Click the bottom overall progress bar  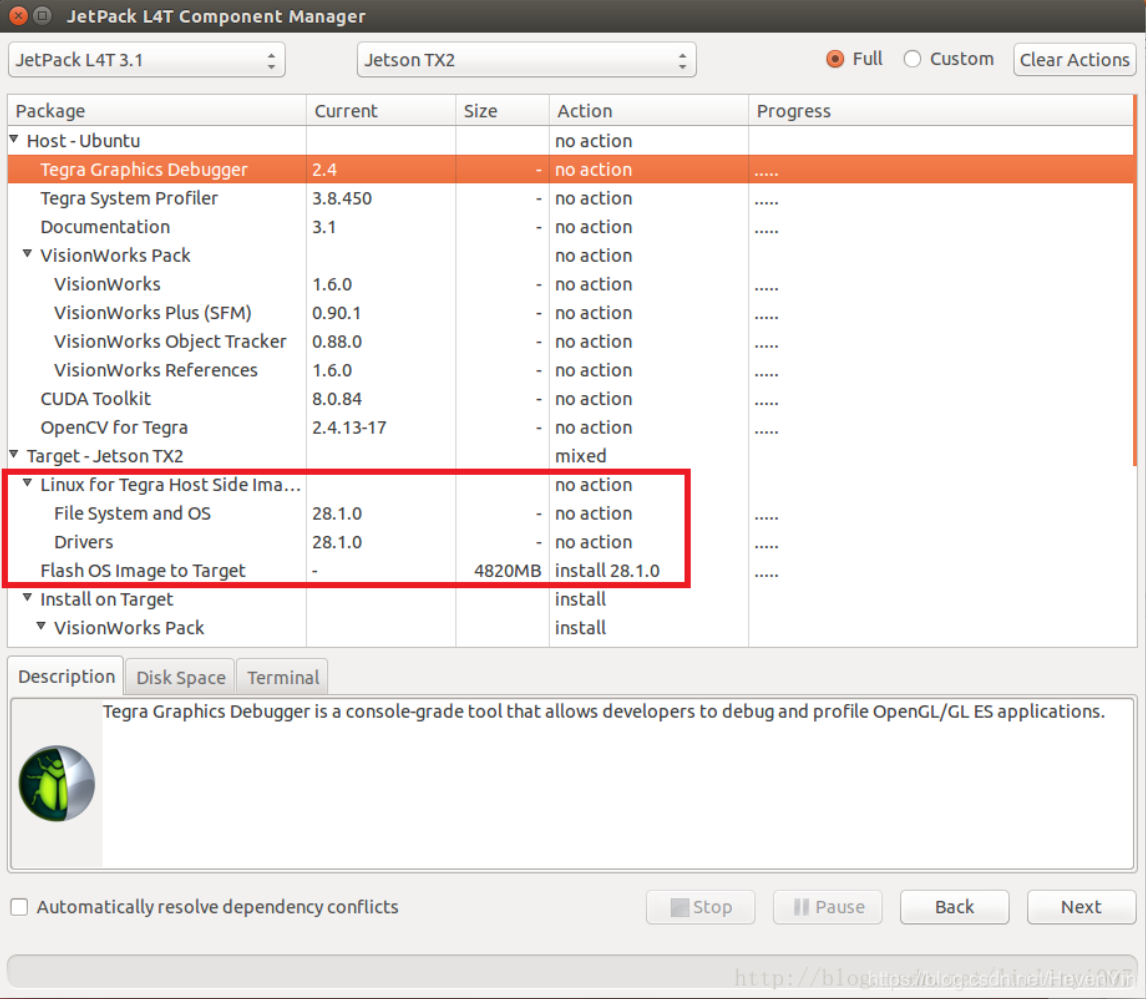coord(572,972)
